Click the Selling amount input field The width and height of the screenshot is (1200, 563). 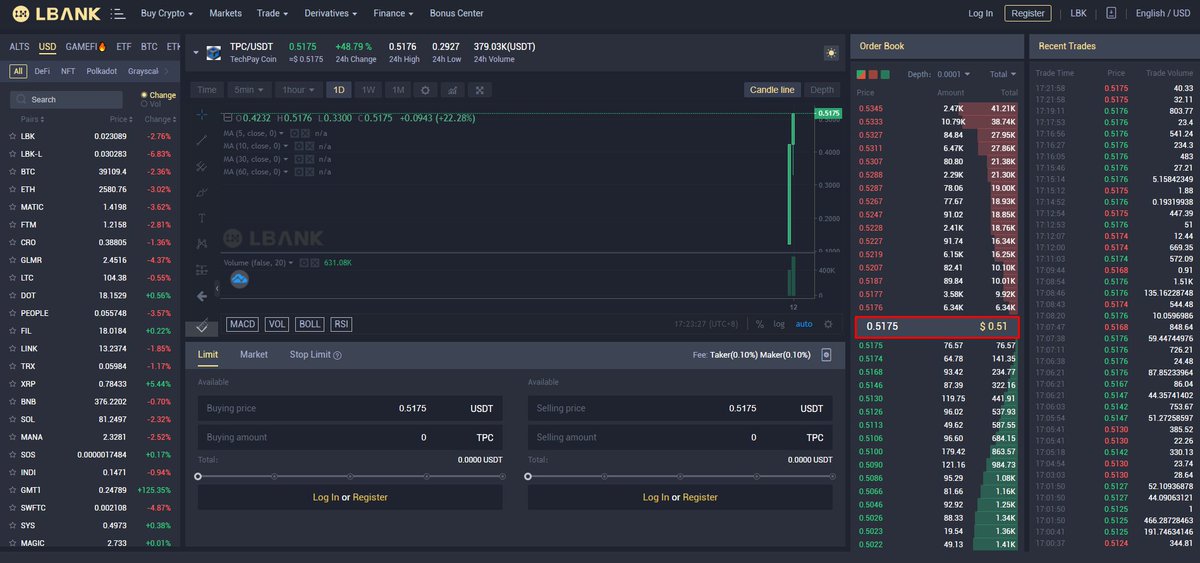point(680,438)
